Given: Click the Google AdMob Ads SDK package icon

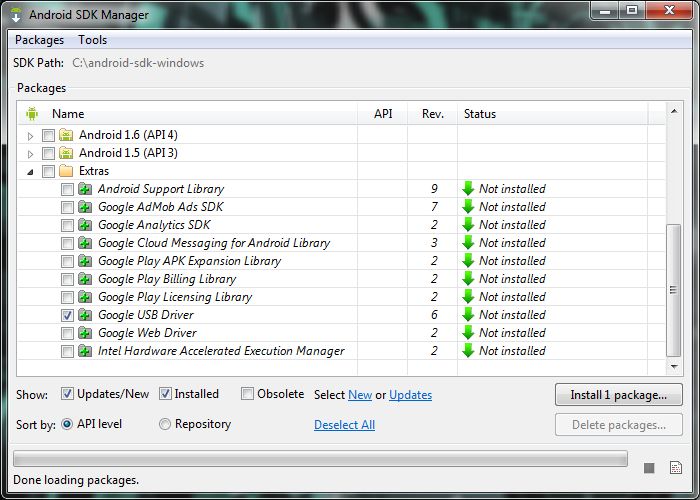Looking at the screenshot, I should point(85,207).
